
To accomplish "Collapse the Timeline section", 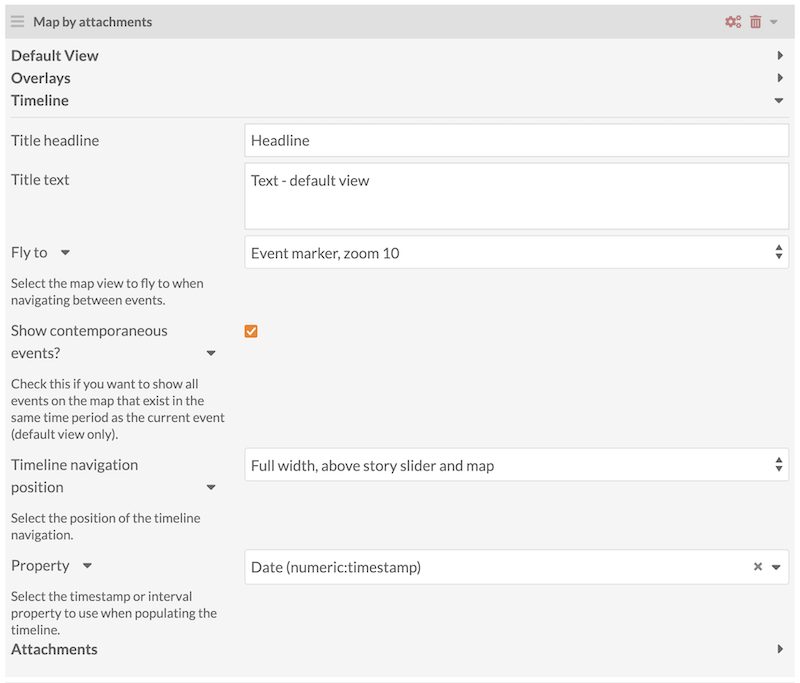I will pos(779,100).
